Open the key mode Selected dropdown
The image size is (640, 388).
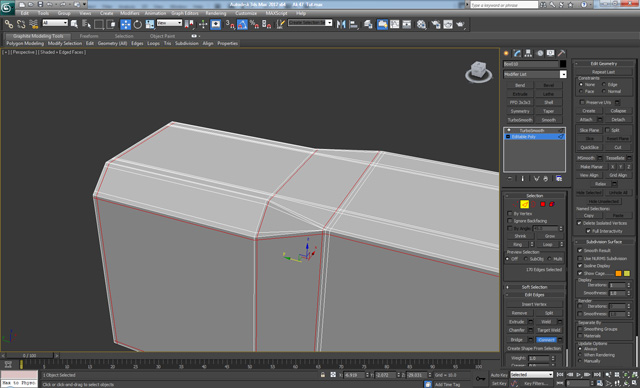coord(531,375)
